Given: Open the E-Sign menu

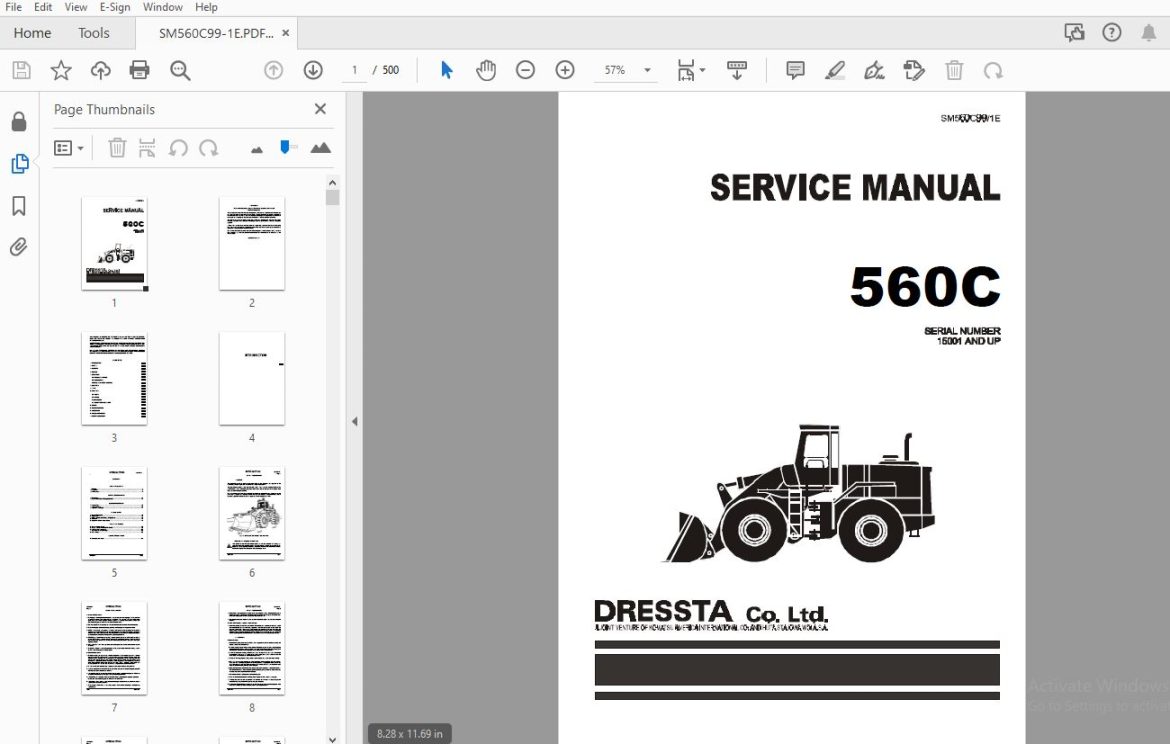Looking at the screenshot, I should 115,7.
